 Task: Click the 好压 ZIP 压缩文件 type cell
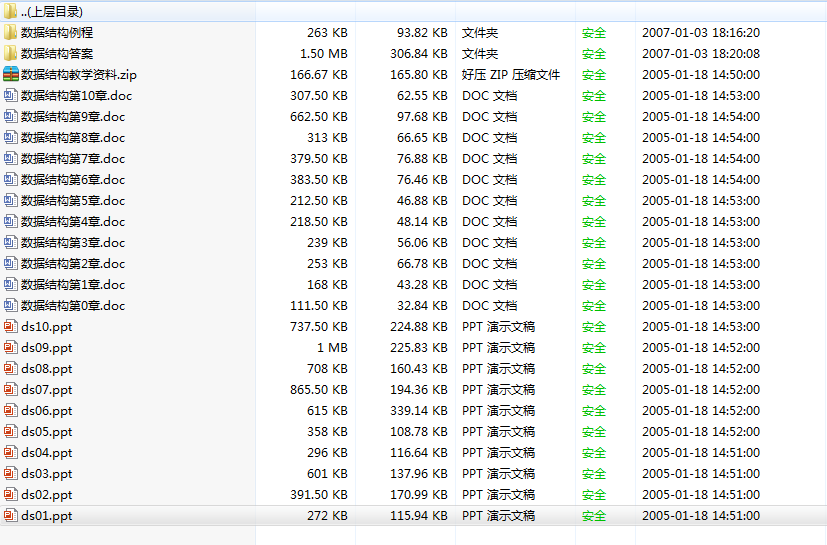tap(511, 74)
